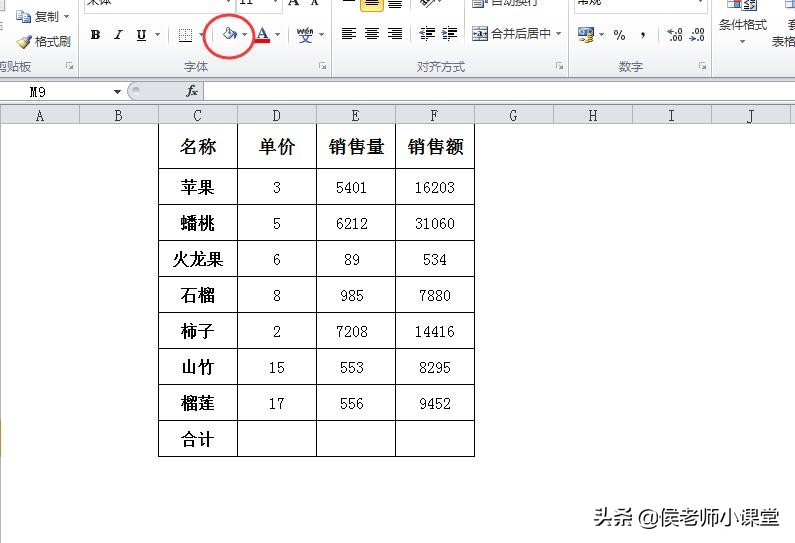Increase the indent
Viewport: 795px width, 543px height.
pos(449,34)
